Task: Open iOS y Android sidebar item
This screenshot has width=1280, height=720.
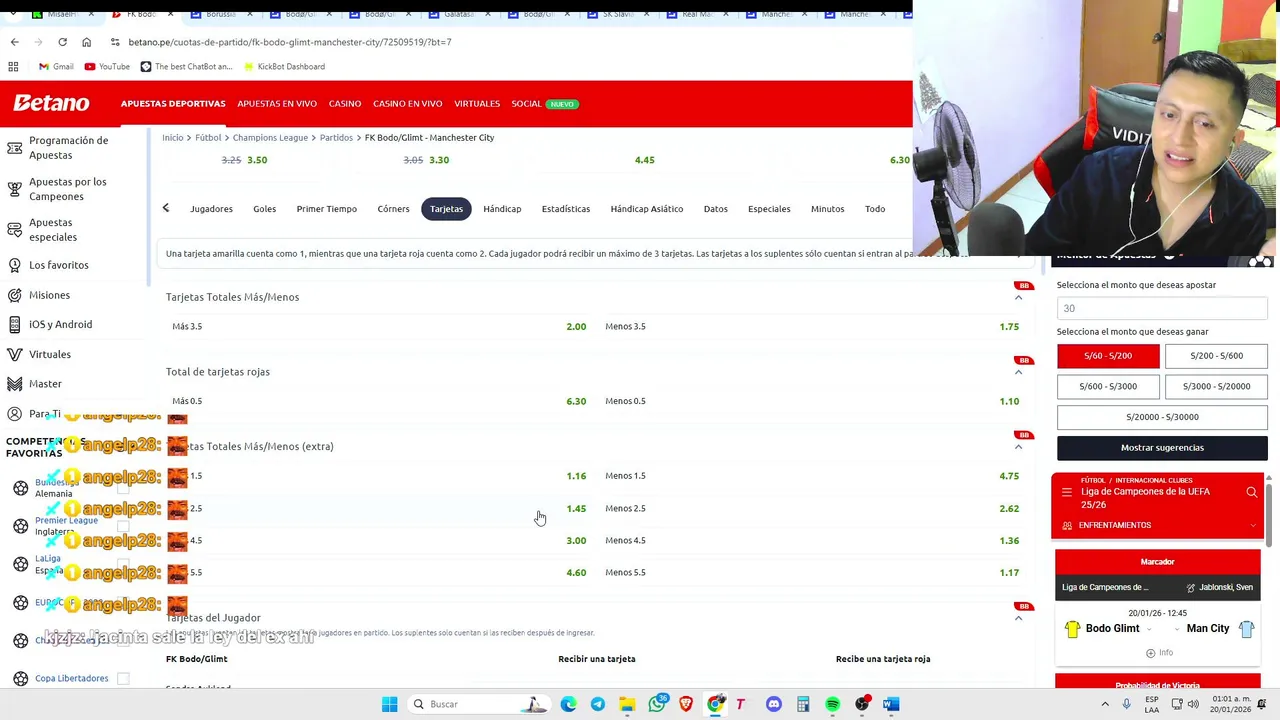Action: pyautogui.click(x=60, y=324)
